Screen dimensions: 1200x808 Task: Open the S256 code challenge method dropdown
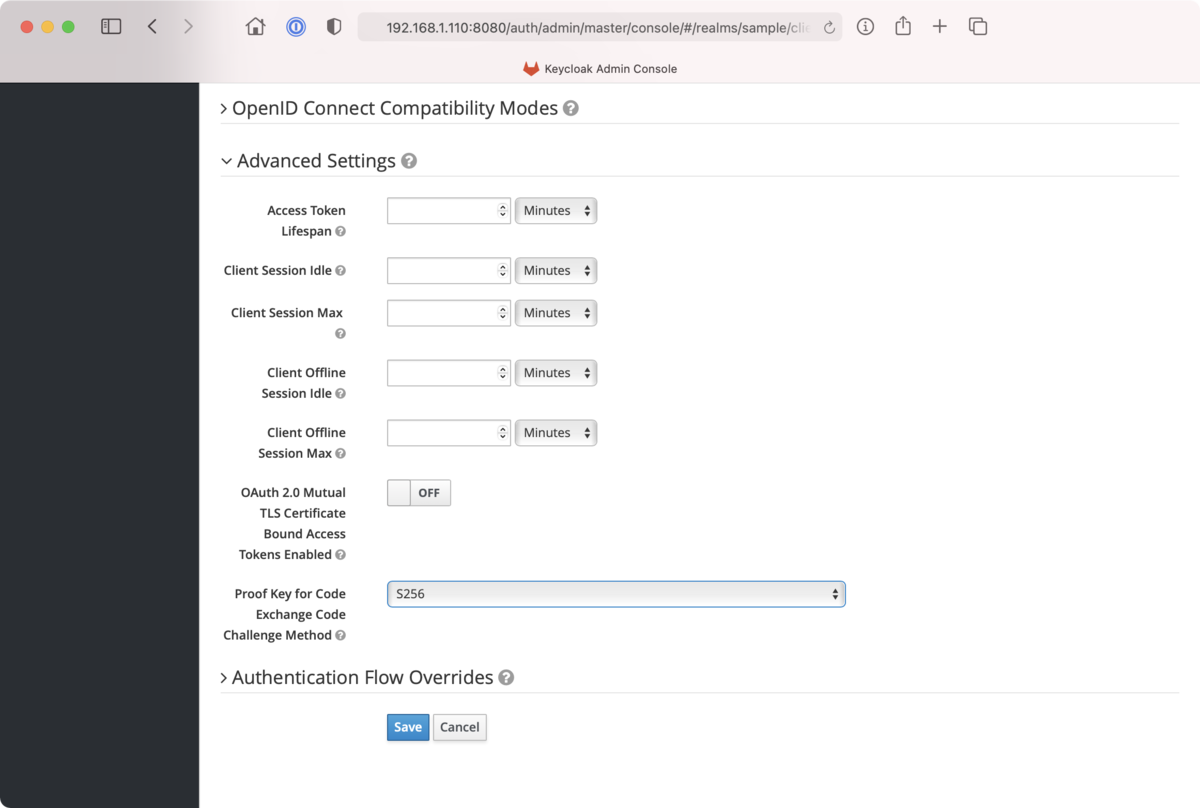(x=616, y=594)
